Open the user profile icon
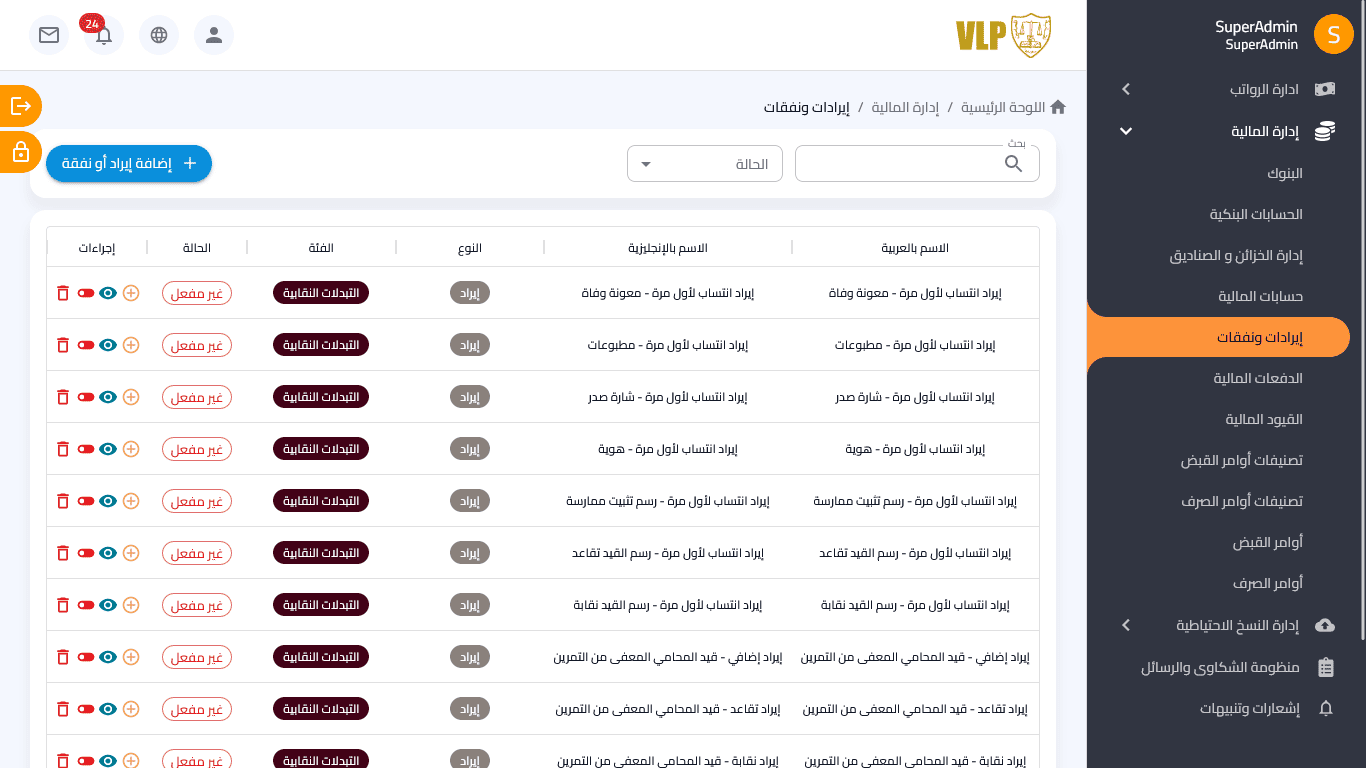The image size is (1366, 768). [213, 35]
